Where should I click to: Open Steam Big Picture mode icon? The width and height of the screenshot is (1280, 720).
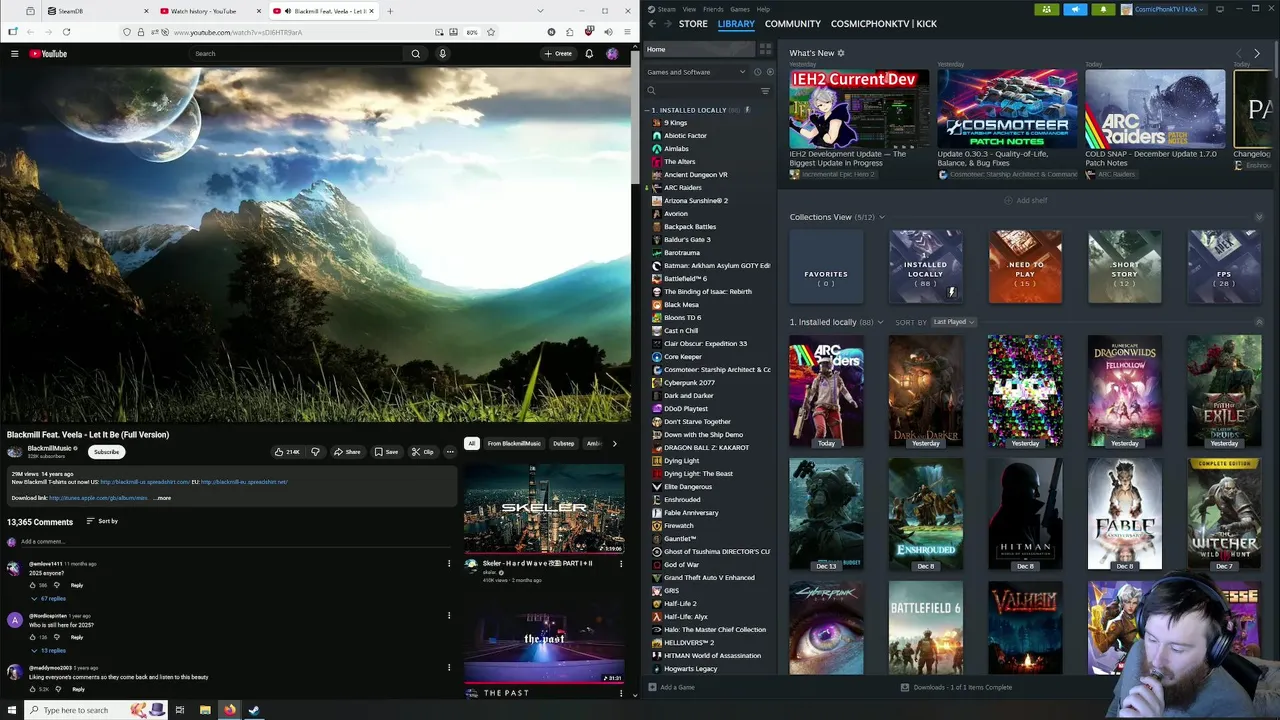[1220, 9]
